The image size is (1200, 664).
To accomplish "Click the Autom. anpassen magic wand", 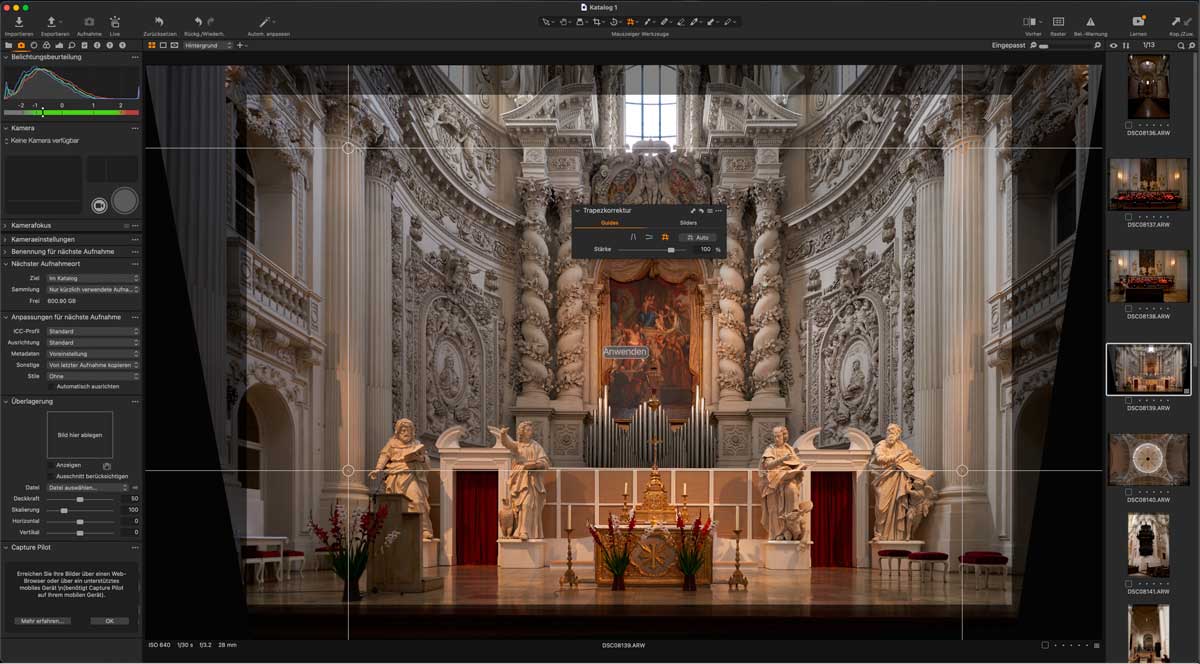I will click(x=266, y=21).
